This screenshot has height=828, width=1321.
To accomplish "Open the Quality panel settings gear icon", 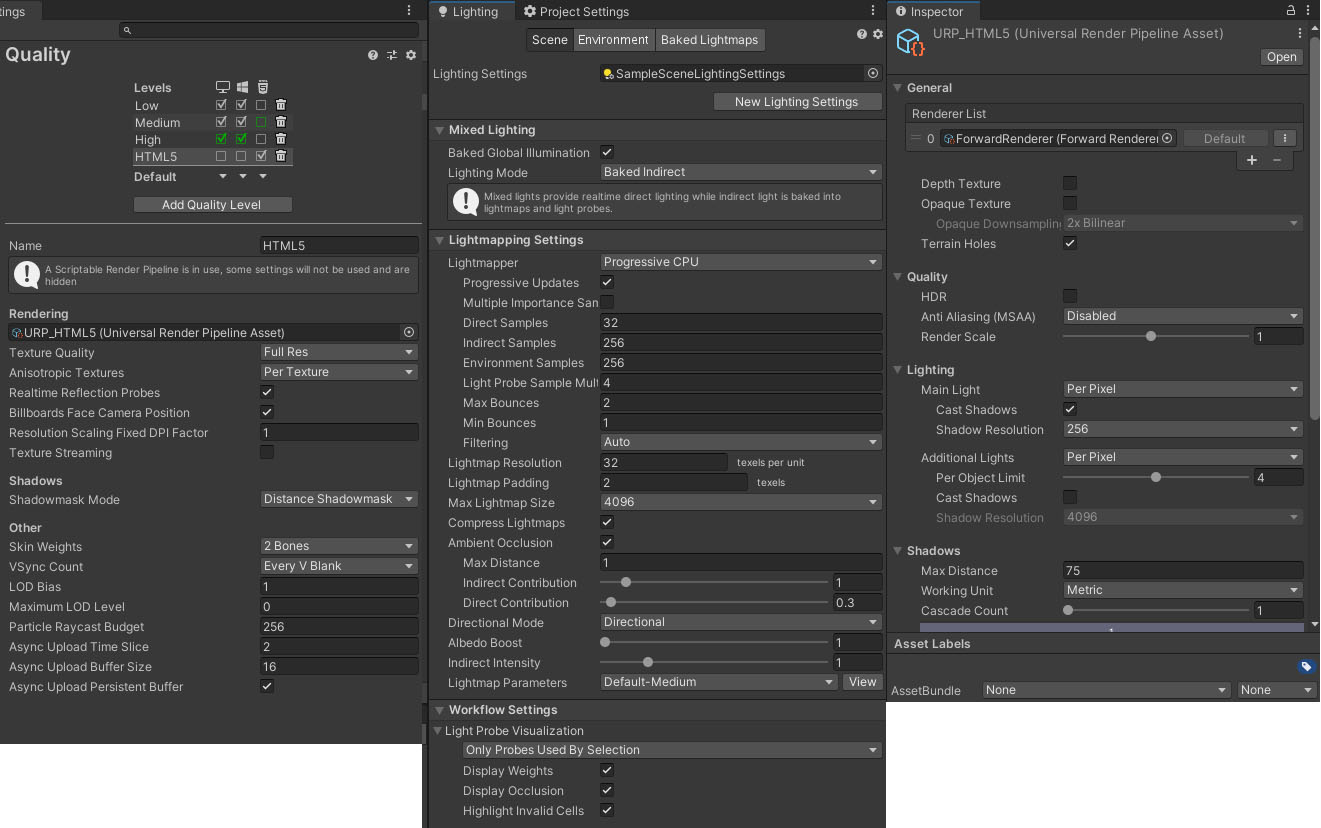I will pyautogui.click(x=410, y=56).
